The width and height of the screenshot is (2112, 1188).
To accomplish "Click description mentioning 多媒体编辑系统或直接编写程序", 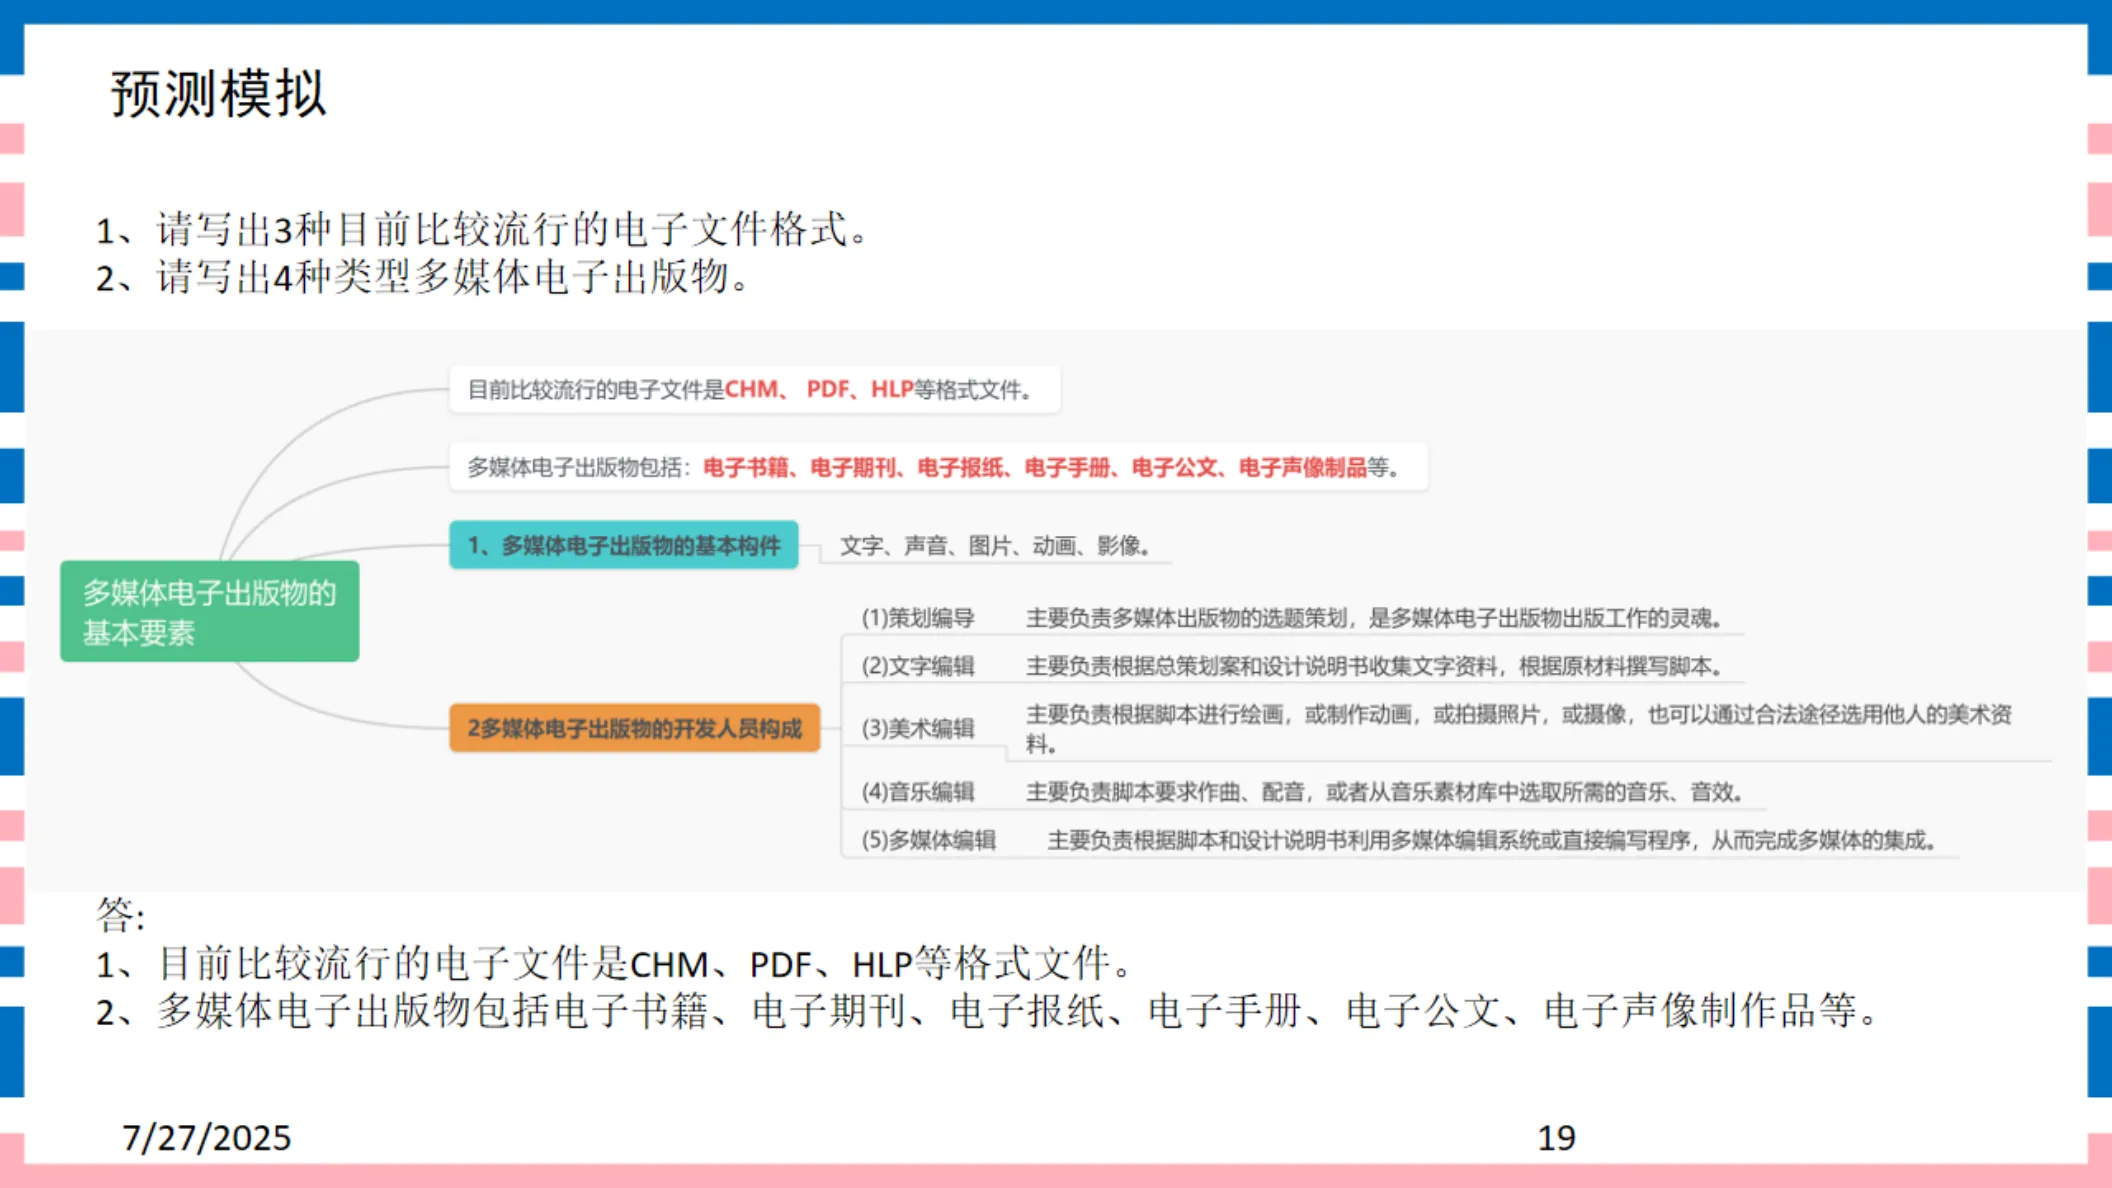I will pyautogui.click(x=1492, y=840).
